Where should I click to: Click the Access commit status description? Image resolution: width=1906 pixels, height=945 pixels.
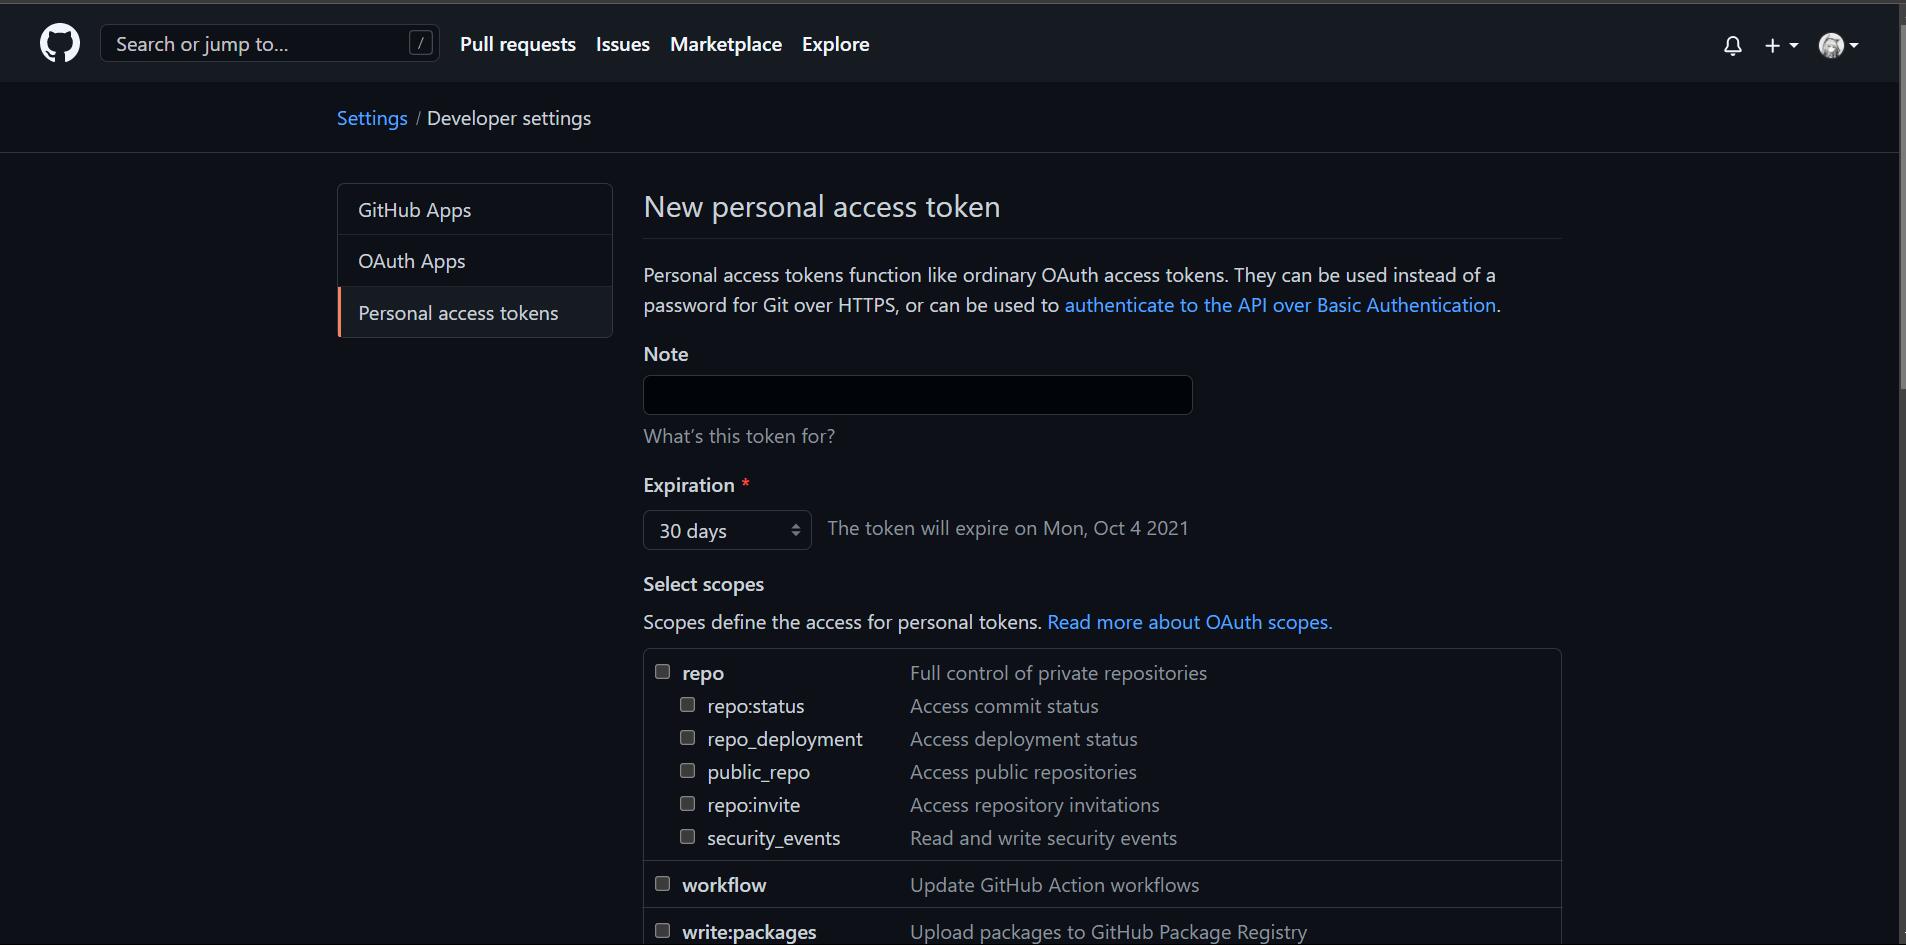point(1004,706)
